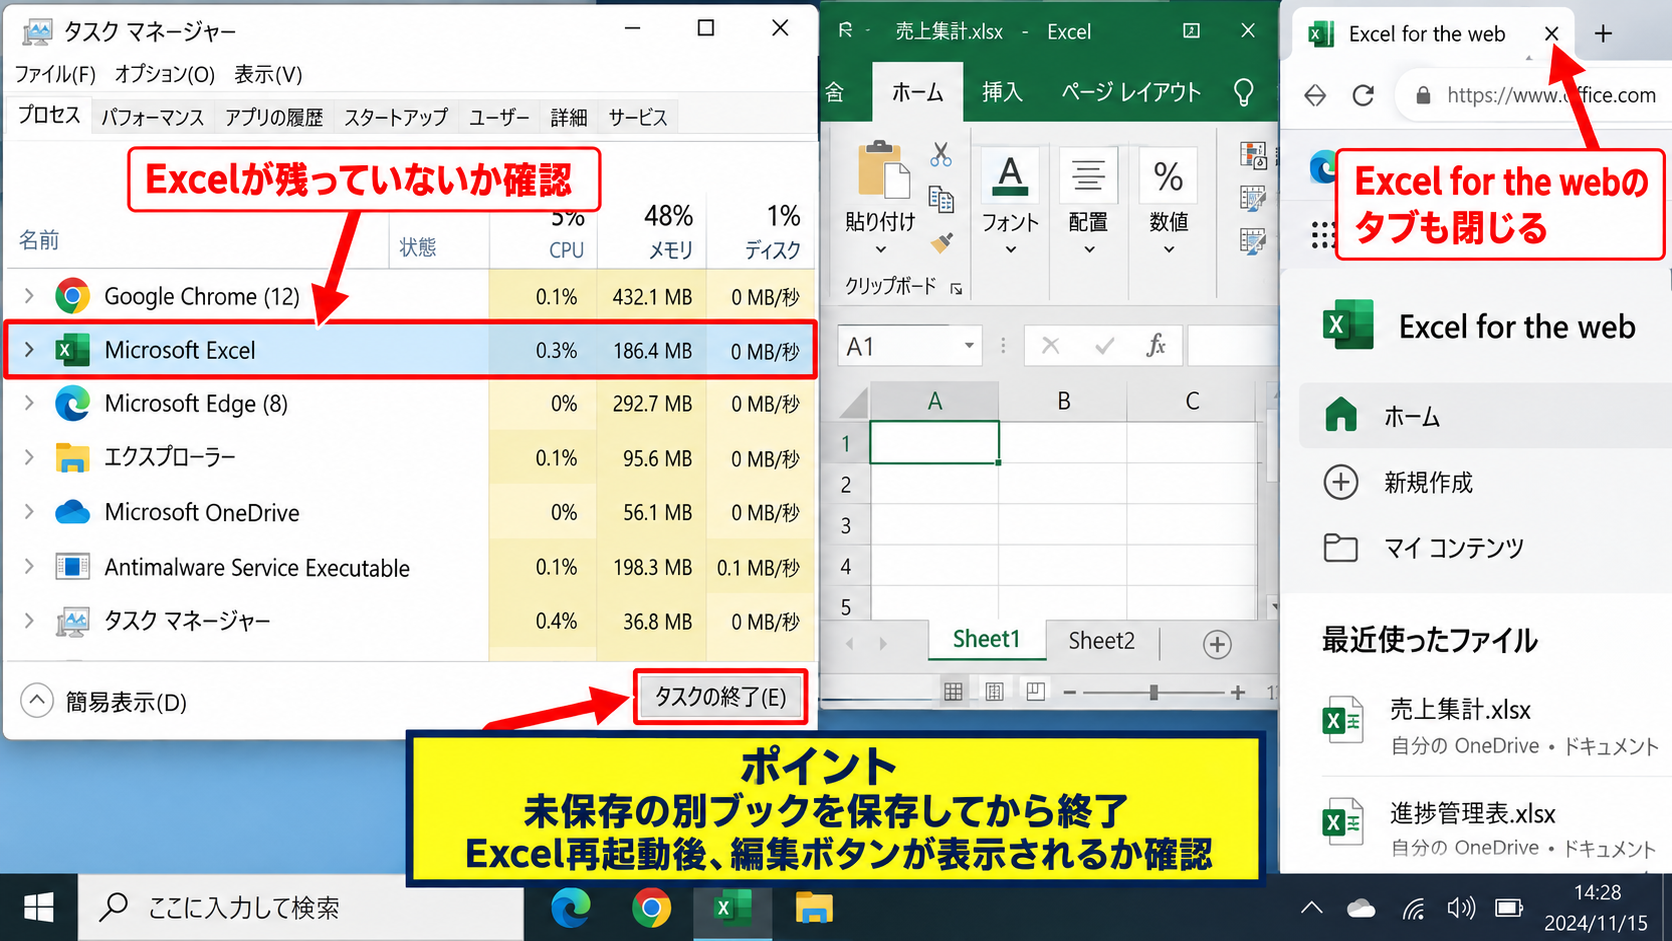Click the zoom in plus icon in Excel
Viewport: 1672px width, 941px height.
tap(1238, 692)
